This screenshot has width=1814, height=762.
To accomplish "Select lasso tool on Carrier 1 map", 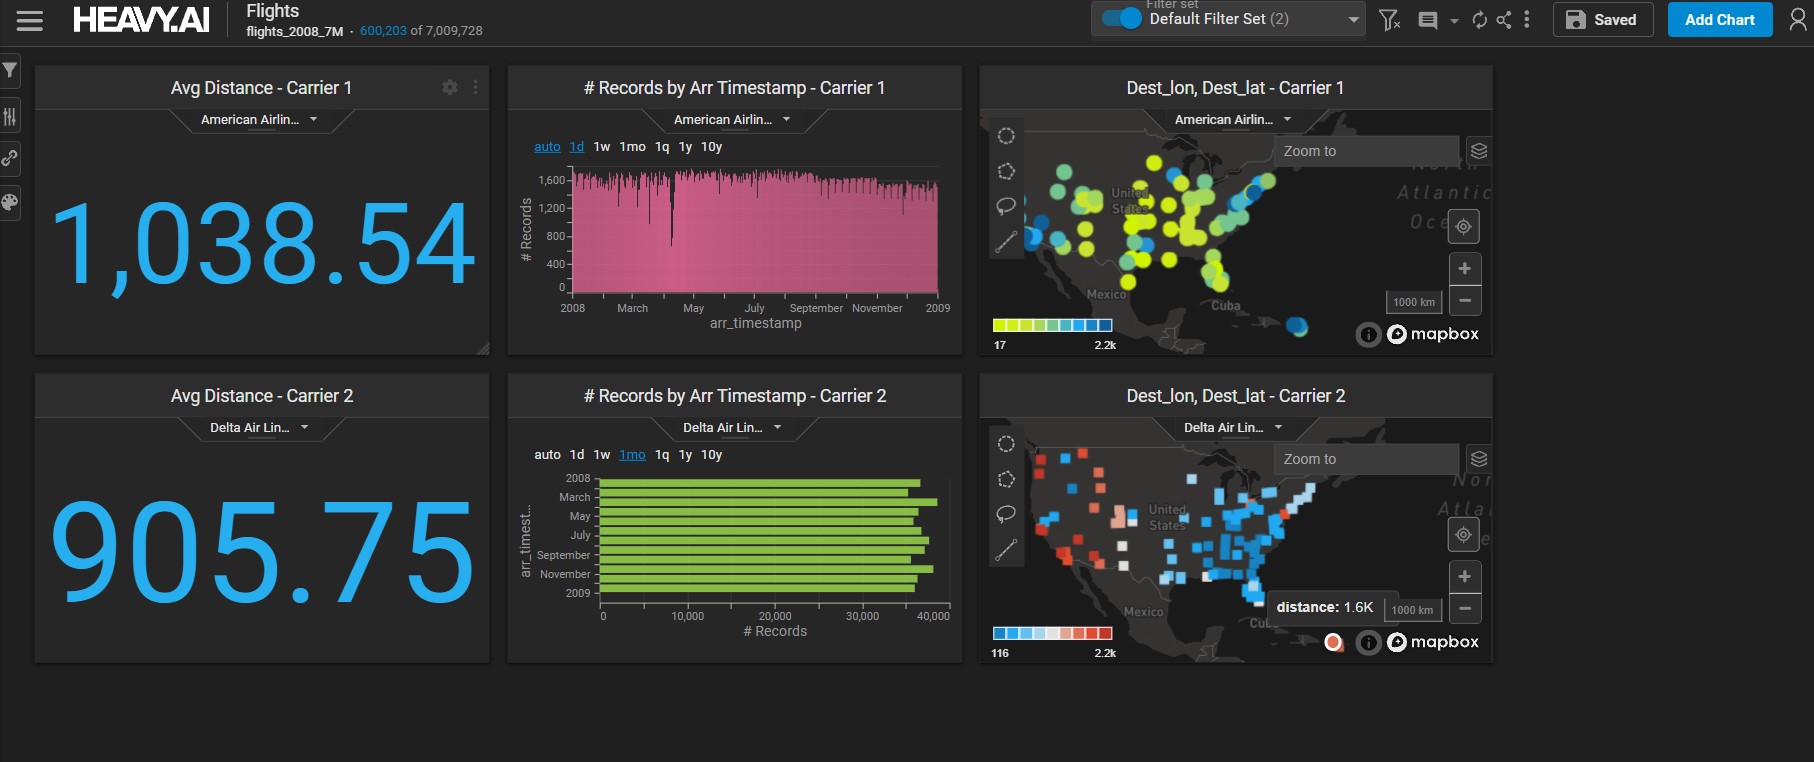I will [x=1006, y=206].
